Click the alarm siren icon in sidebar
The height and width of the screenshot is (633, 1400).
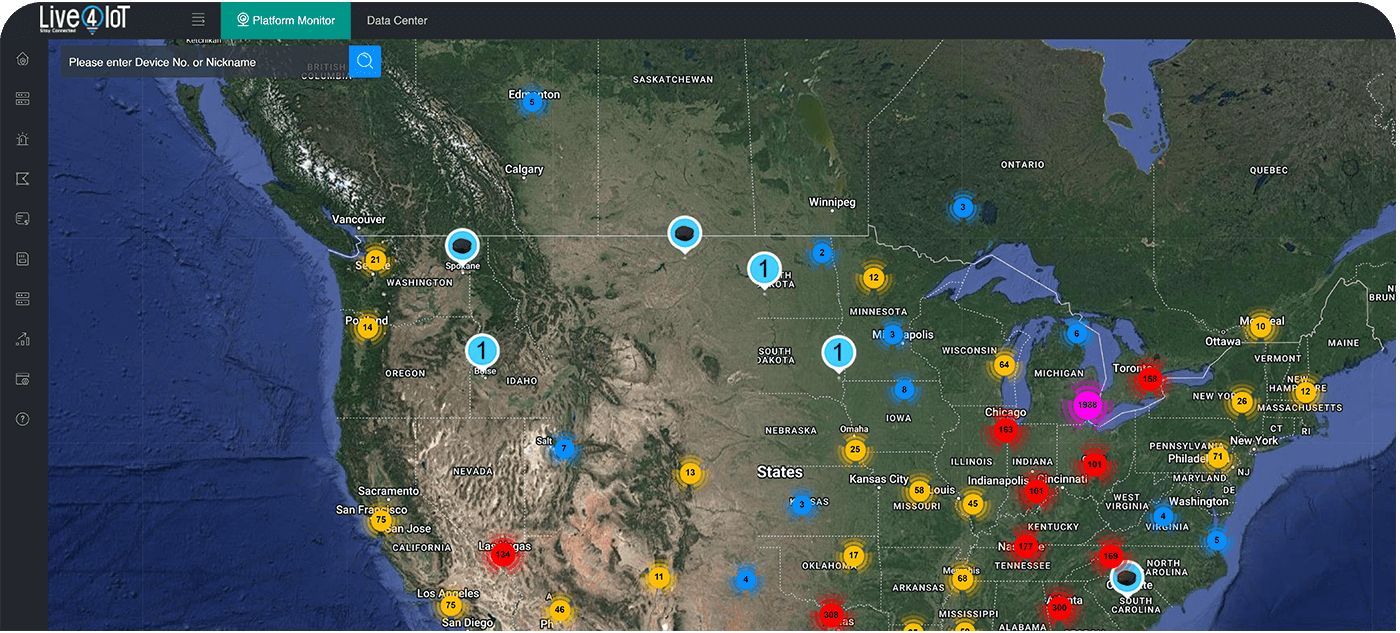(x=22, y=138)
